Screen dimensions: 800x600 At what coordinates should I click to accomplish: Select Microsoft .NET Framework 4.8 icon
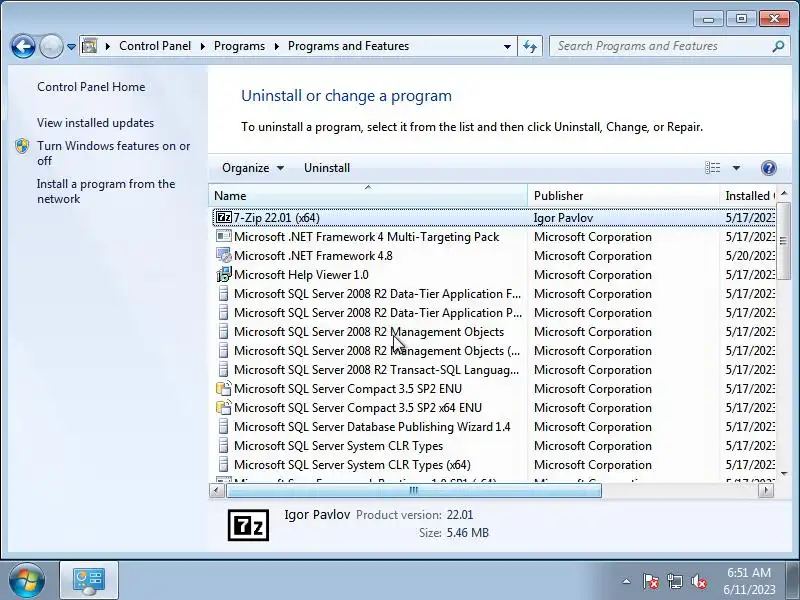click(x=223, y=255)
